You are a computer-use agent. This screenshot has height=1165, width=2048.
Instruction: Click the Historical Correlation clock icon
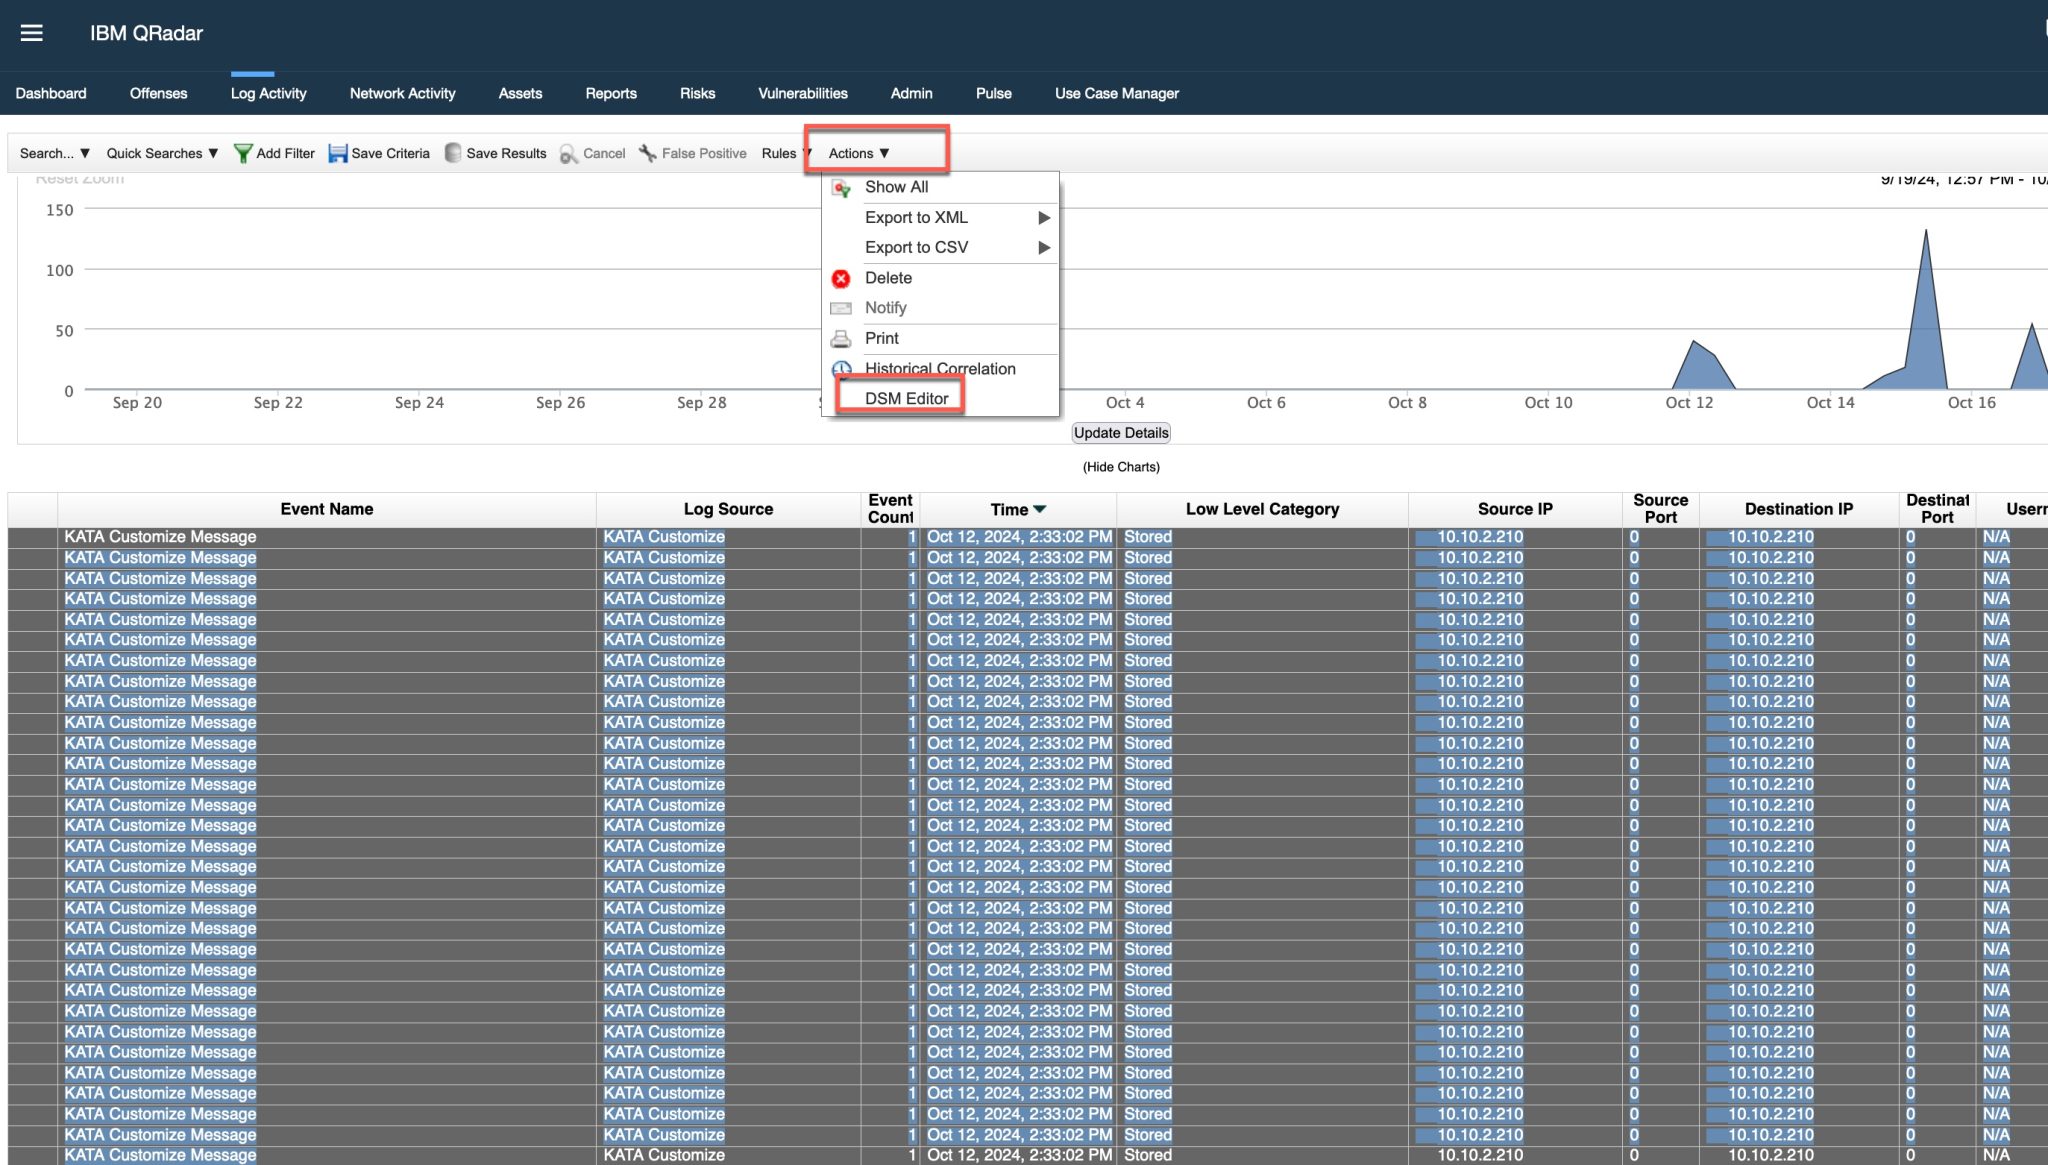click(x=841, y=369)
